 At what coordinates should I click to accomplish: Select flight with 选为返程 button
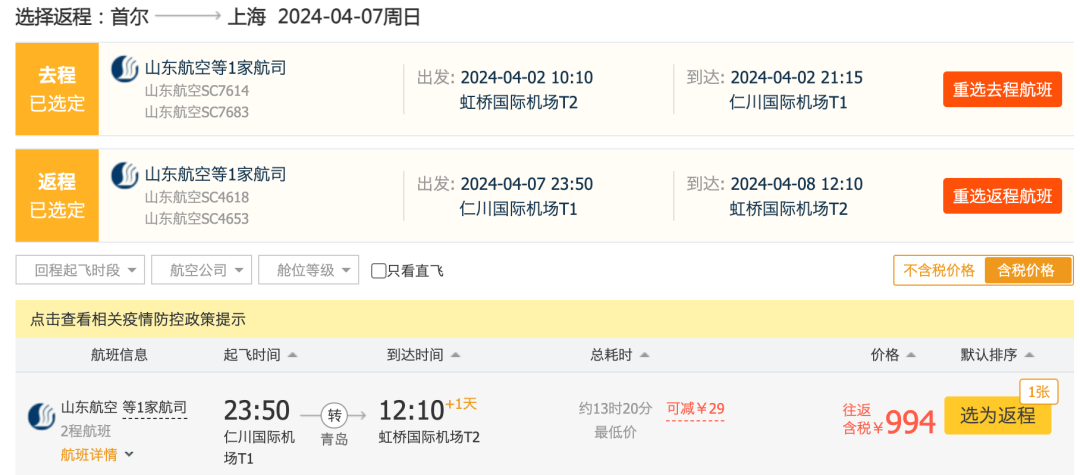997,416
